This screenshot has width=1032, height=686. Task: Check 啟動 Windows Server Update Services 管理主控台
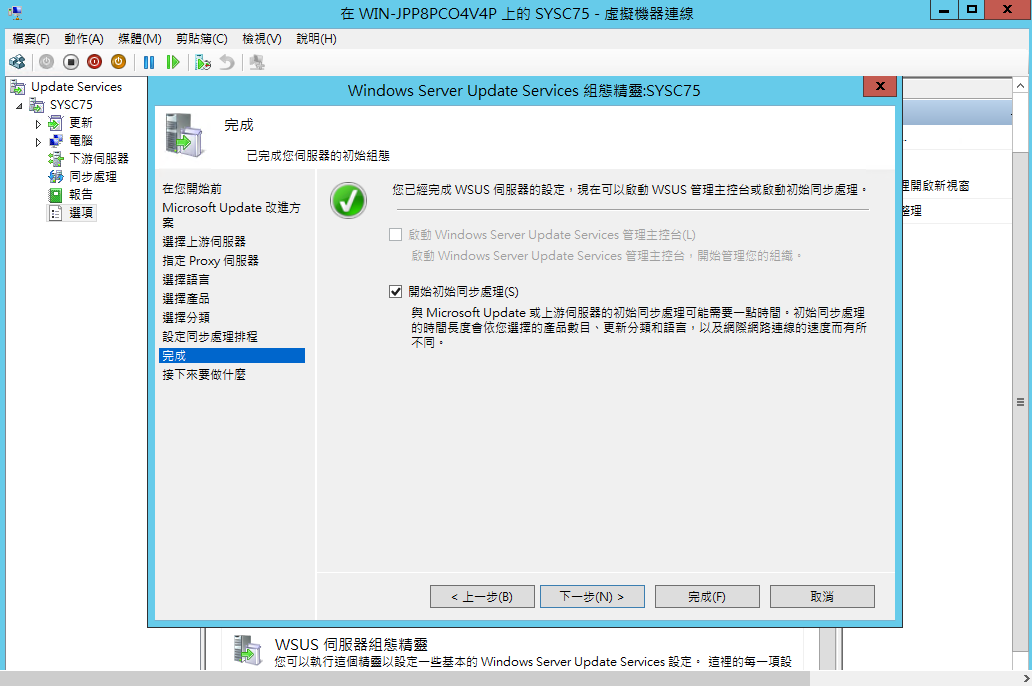coord(396,234)
